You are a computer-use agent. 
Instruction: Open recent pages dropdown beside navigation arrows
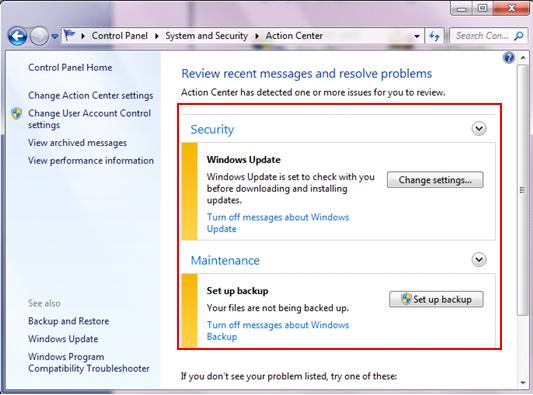click(55, 36)
